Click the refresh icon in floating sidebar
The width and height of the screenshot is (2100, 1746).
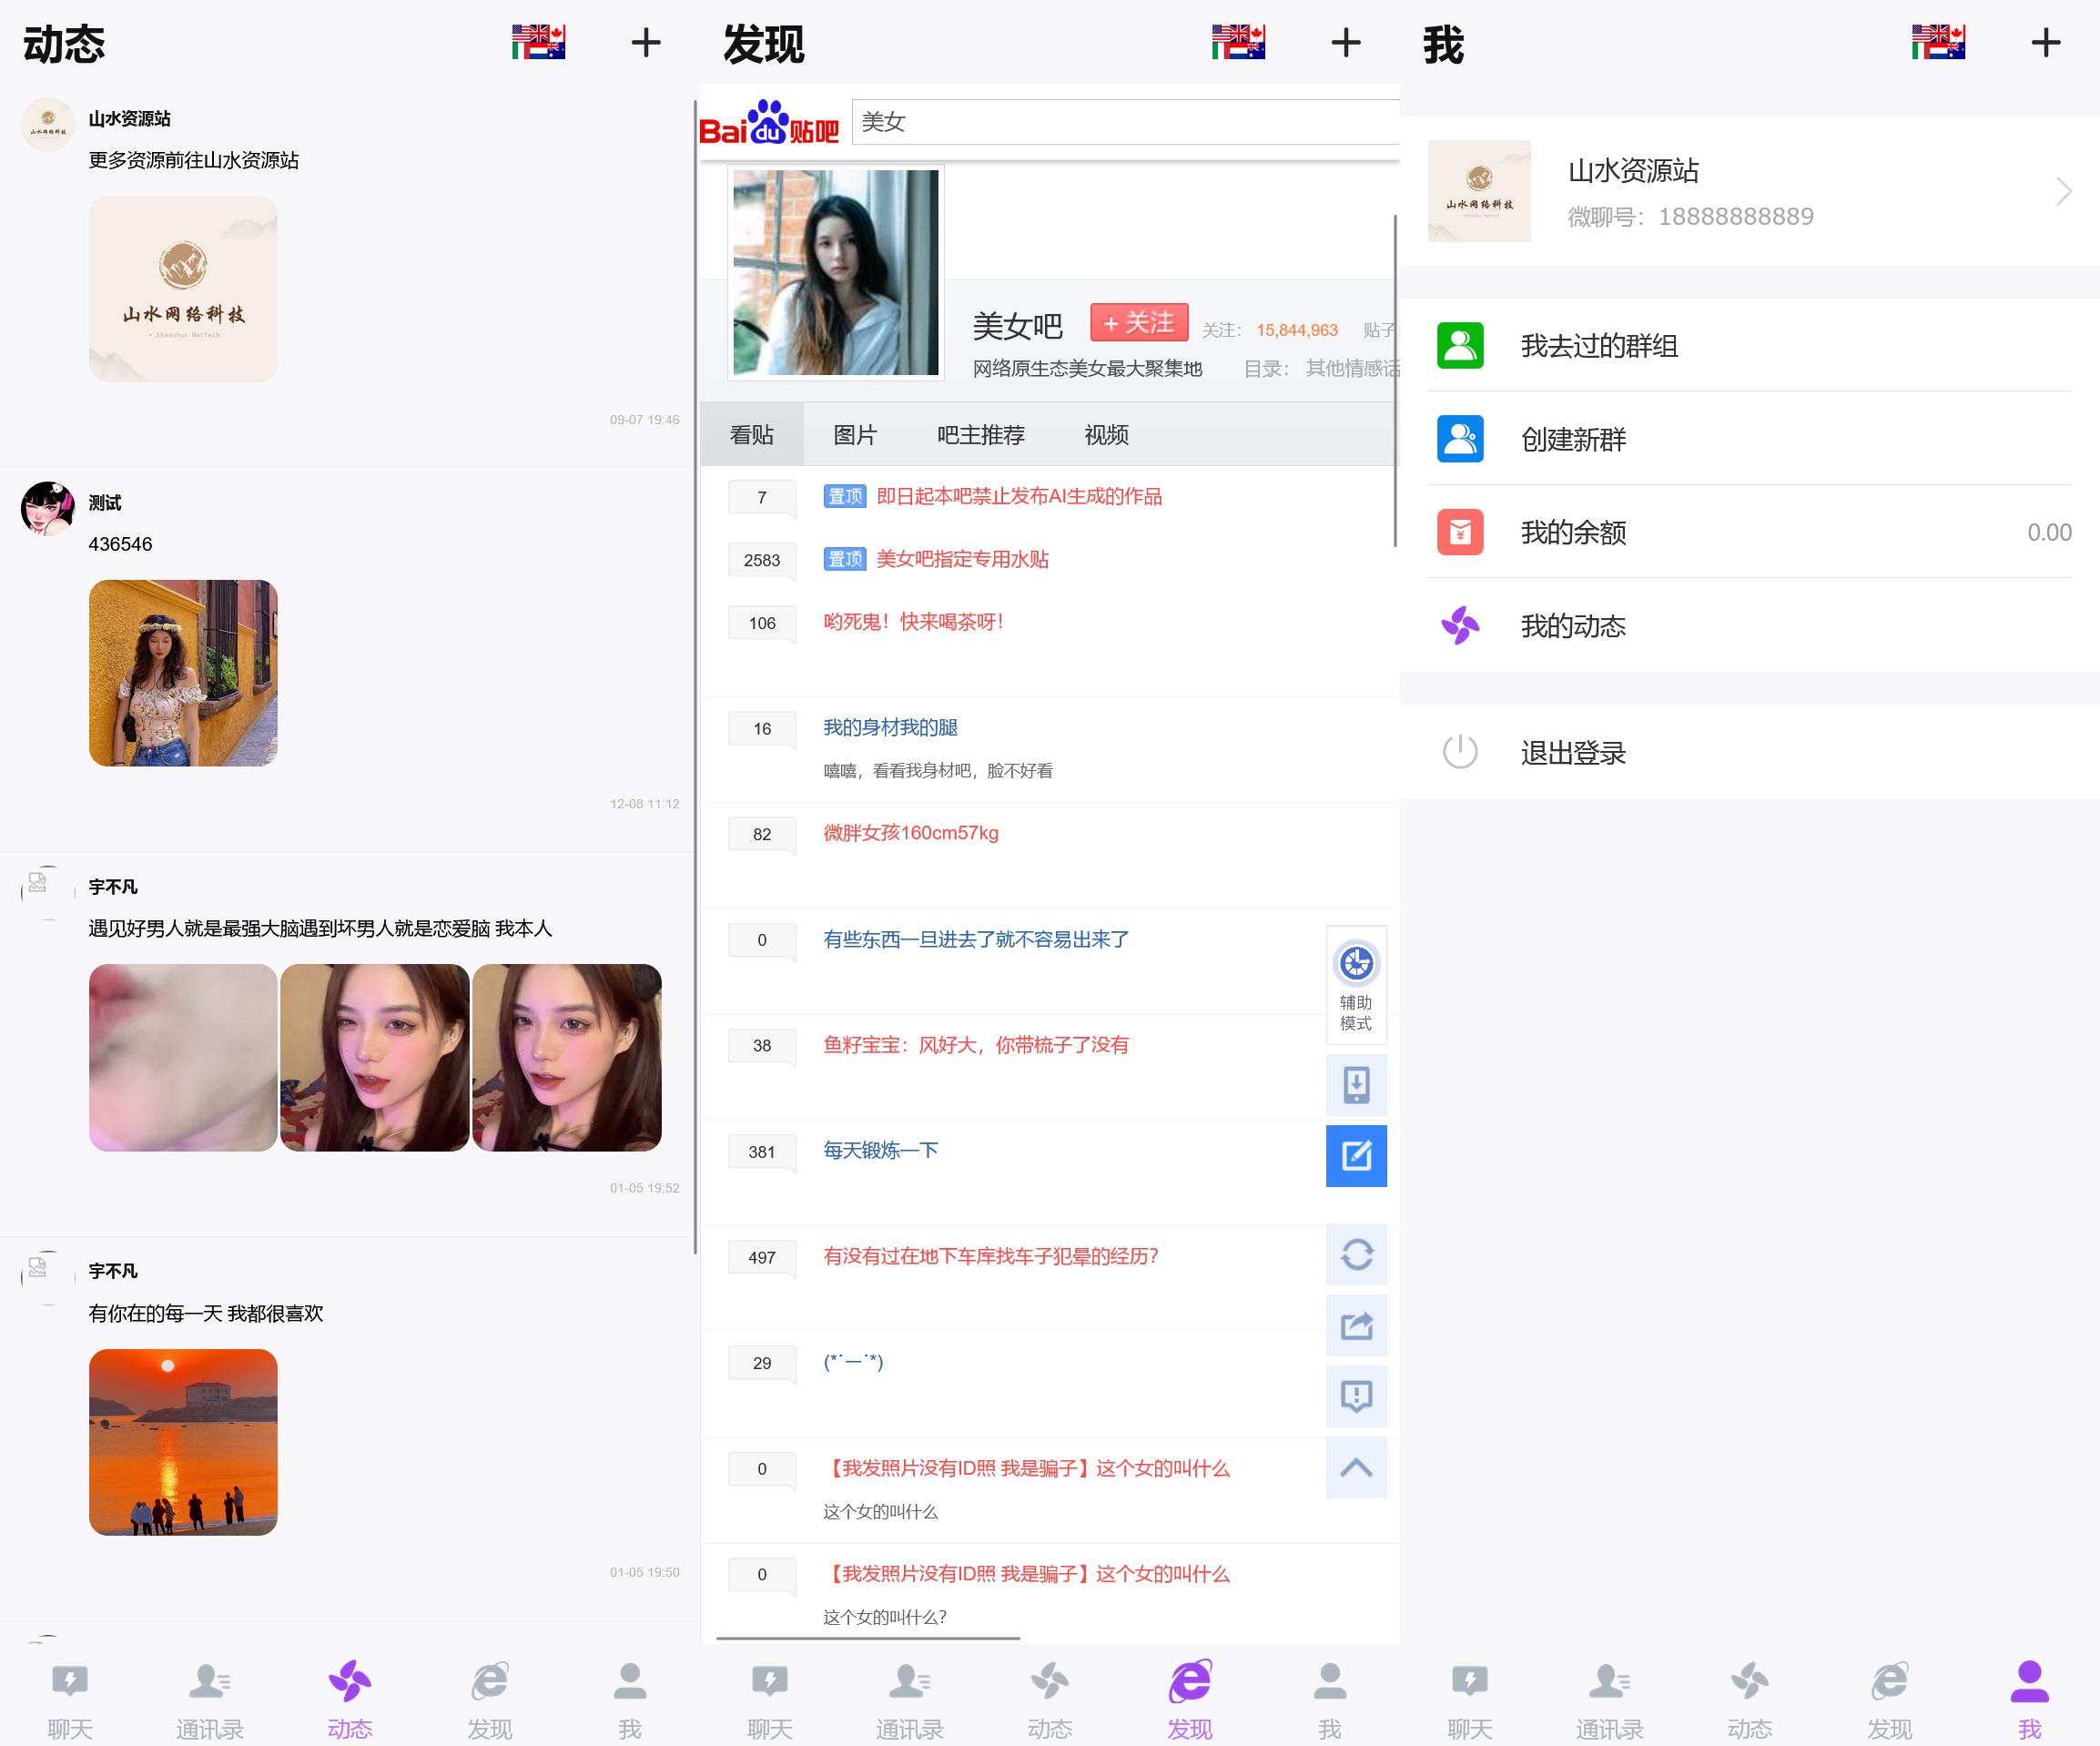(x=1356, y=1254)
